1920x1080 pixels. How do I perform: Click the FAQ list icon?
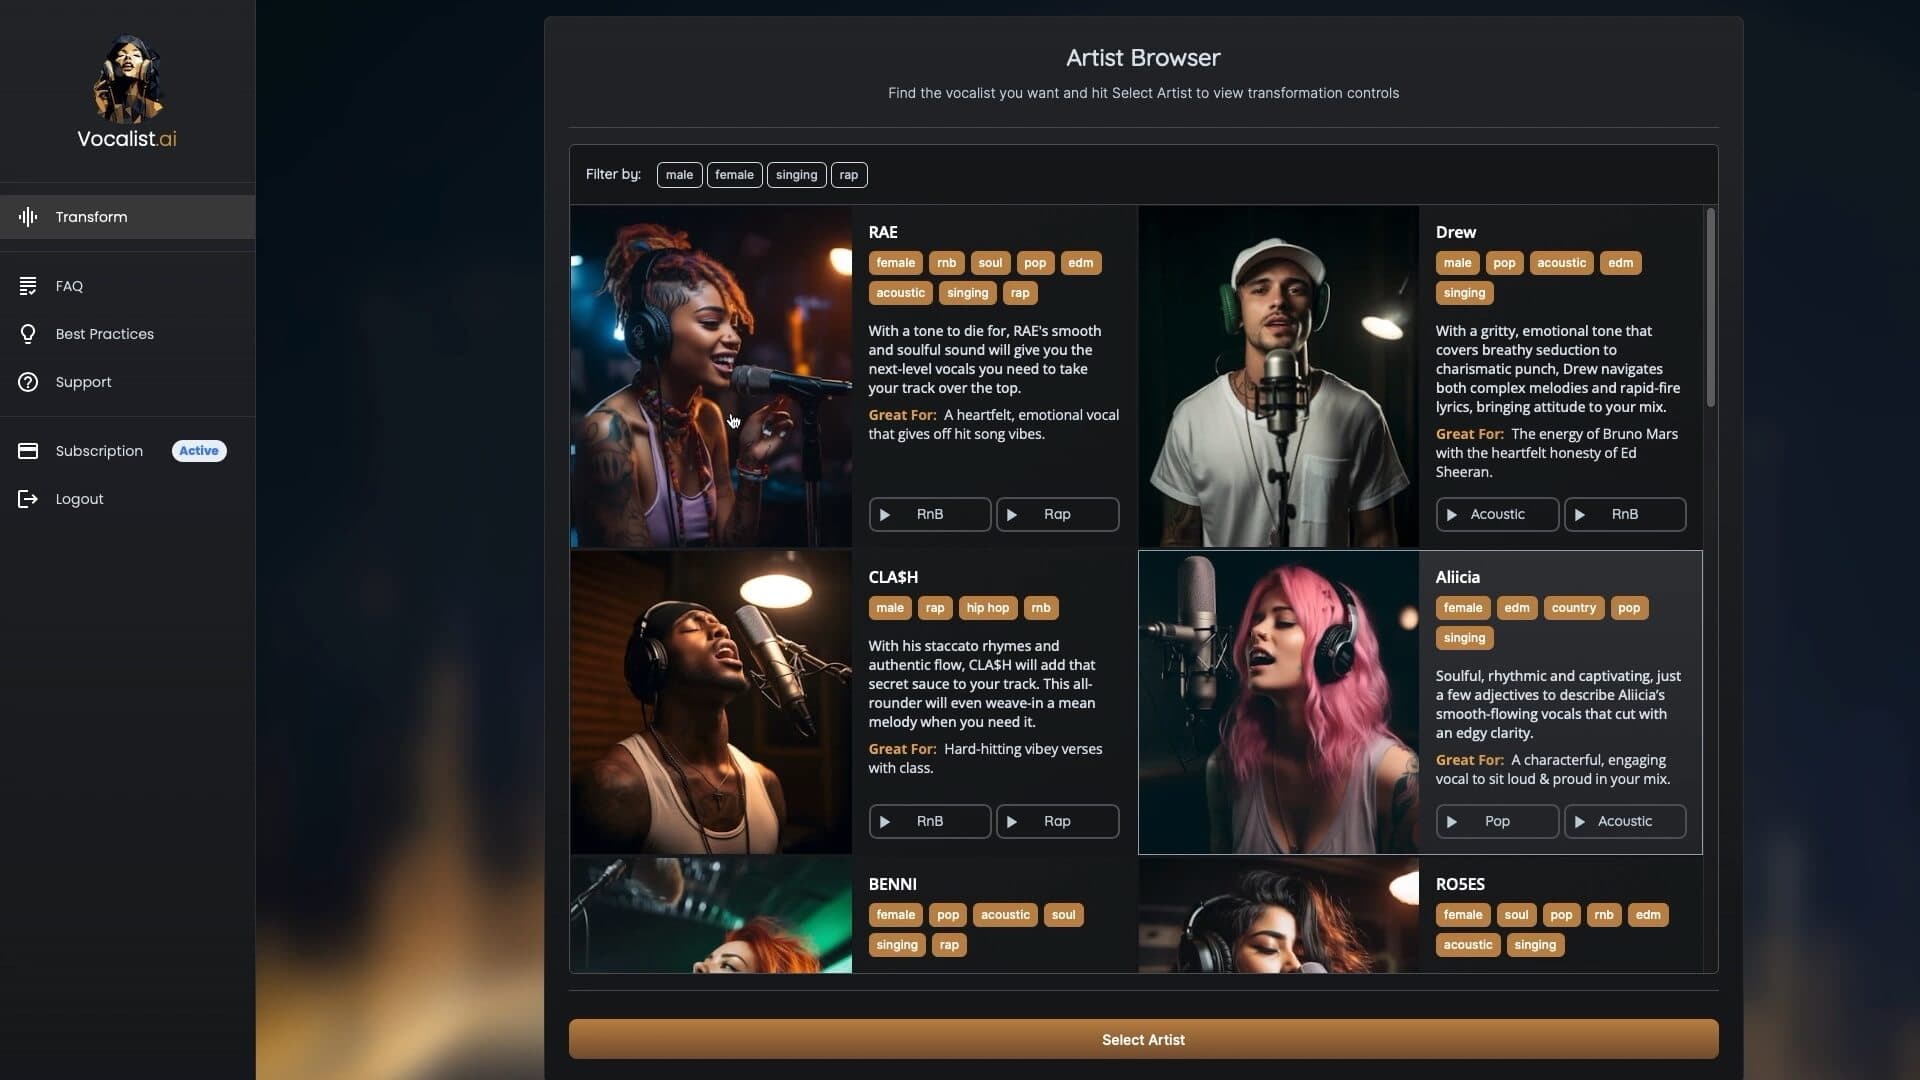[28, 286]
